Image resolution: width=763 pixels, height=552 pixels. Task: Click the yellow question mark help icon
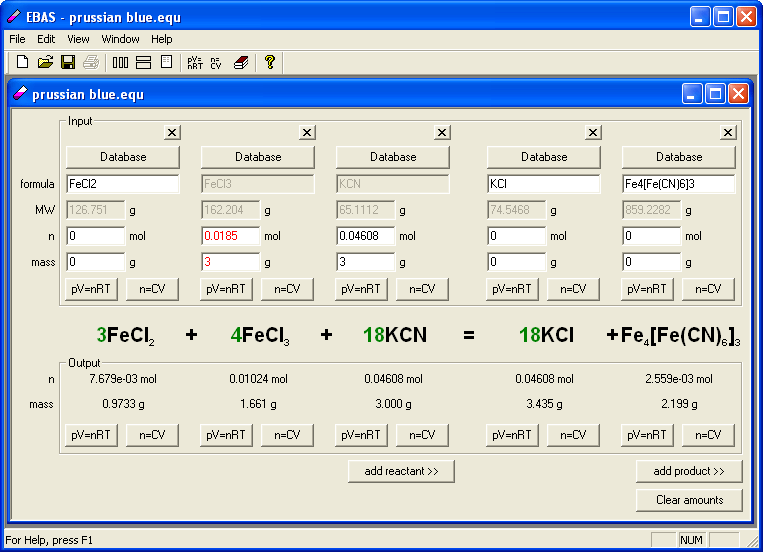(x=270, y=62)
